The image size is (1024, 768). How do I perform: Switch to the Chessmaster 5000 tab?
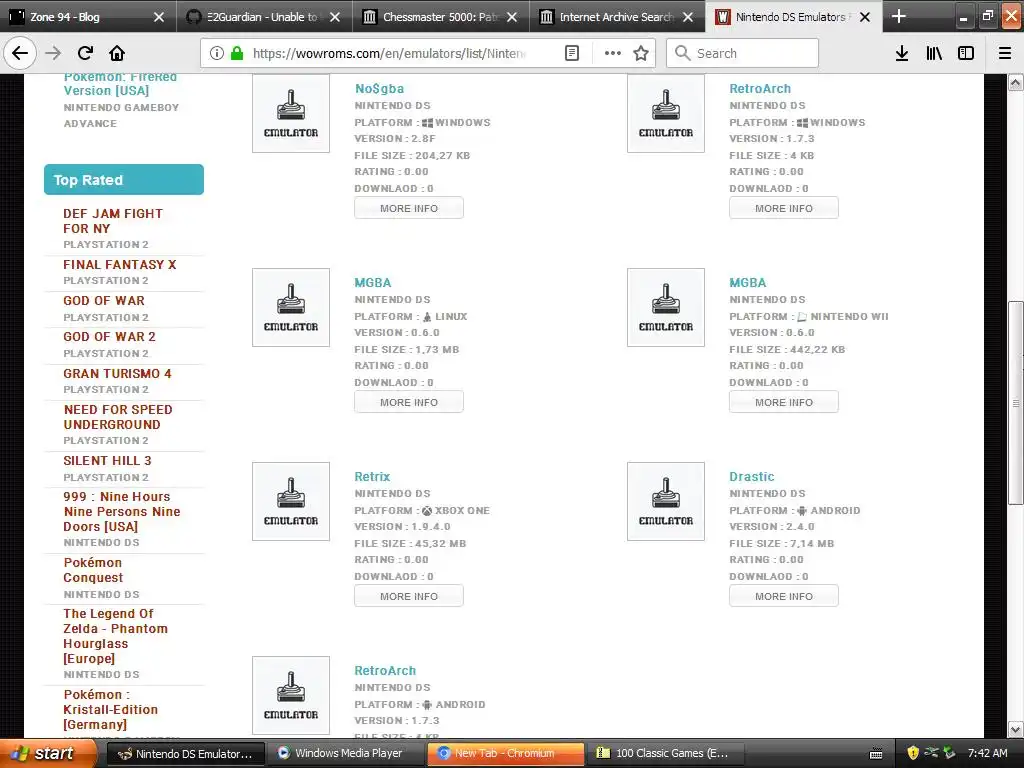pyautogui.click(x=440, y=17)
